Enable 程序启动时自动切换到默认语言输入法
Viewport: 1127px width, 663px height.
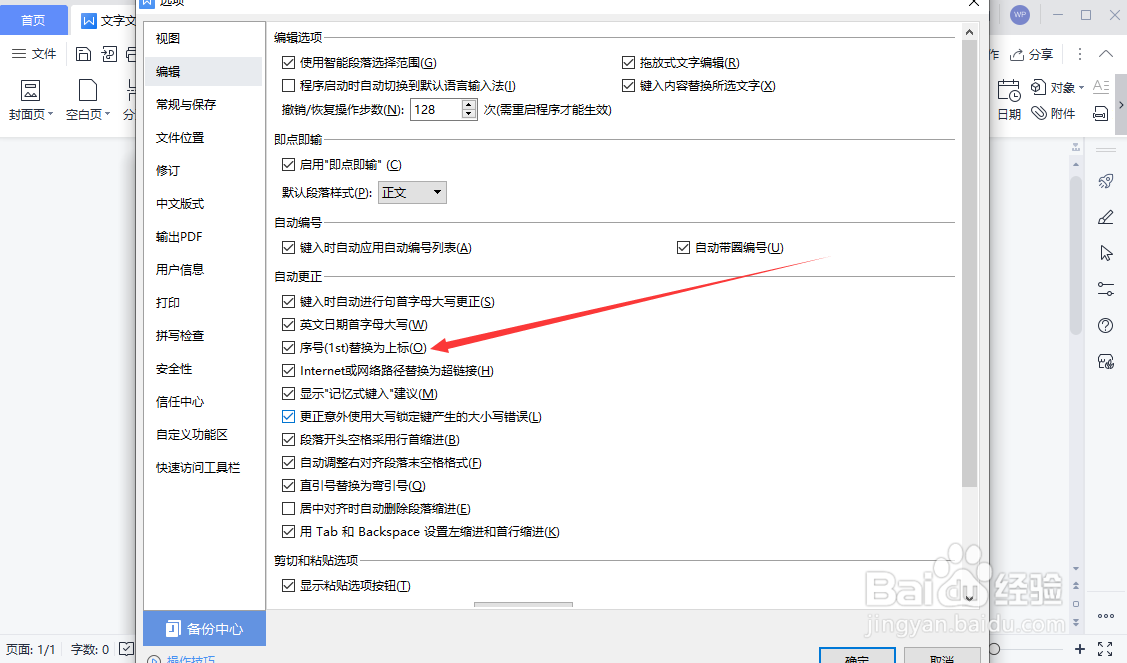coord(288,85)
